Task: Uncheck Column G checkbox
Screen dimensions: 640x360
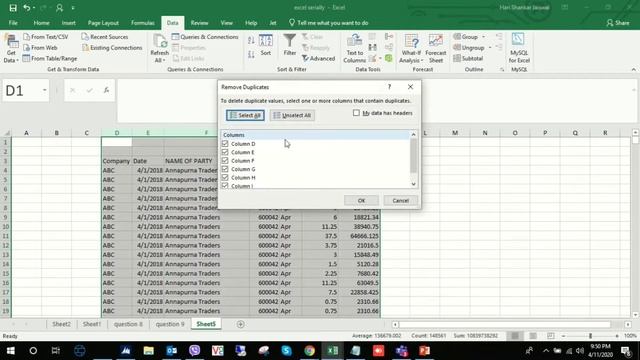Action: click(x=225, y=169)
